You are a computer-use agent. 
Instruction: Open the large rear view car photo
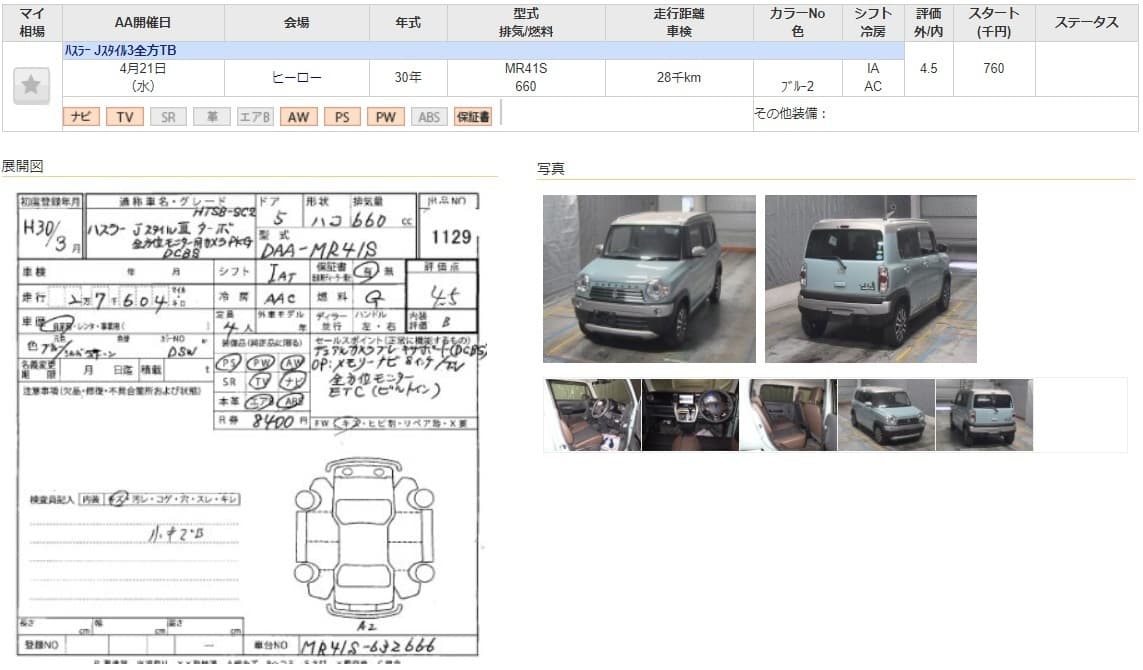point(870,278)
